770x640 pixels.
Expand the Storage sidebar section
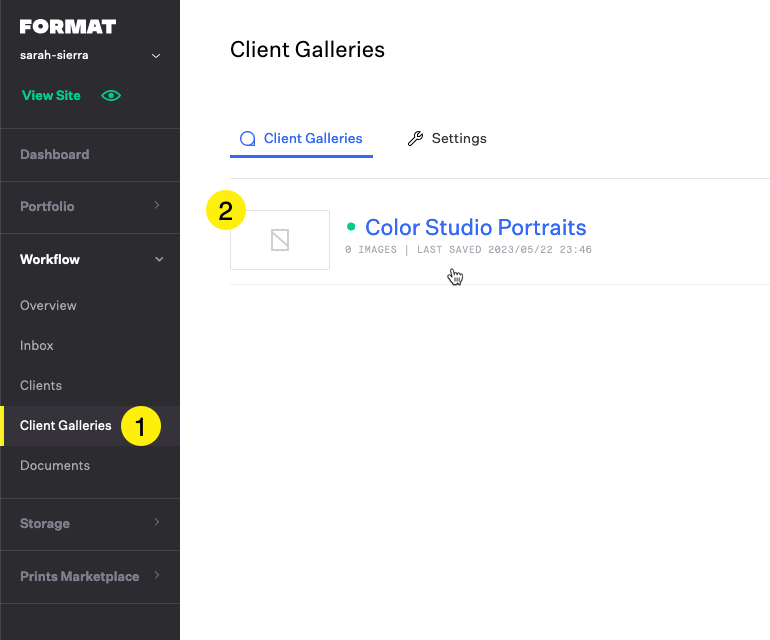[156, 523]
